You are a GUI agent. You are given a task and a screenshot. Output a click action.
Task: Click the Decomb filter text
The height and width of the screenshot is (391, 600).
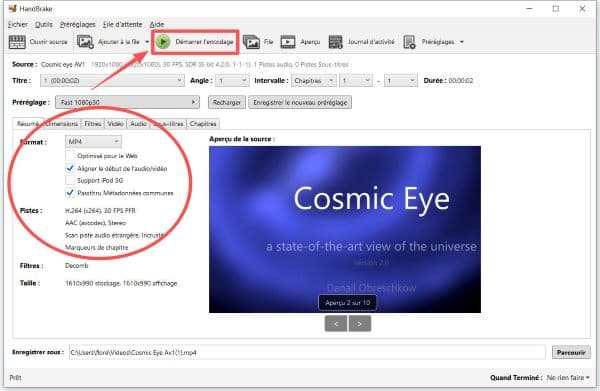(77, 266)
